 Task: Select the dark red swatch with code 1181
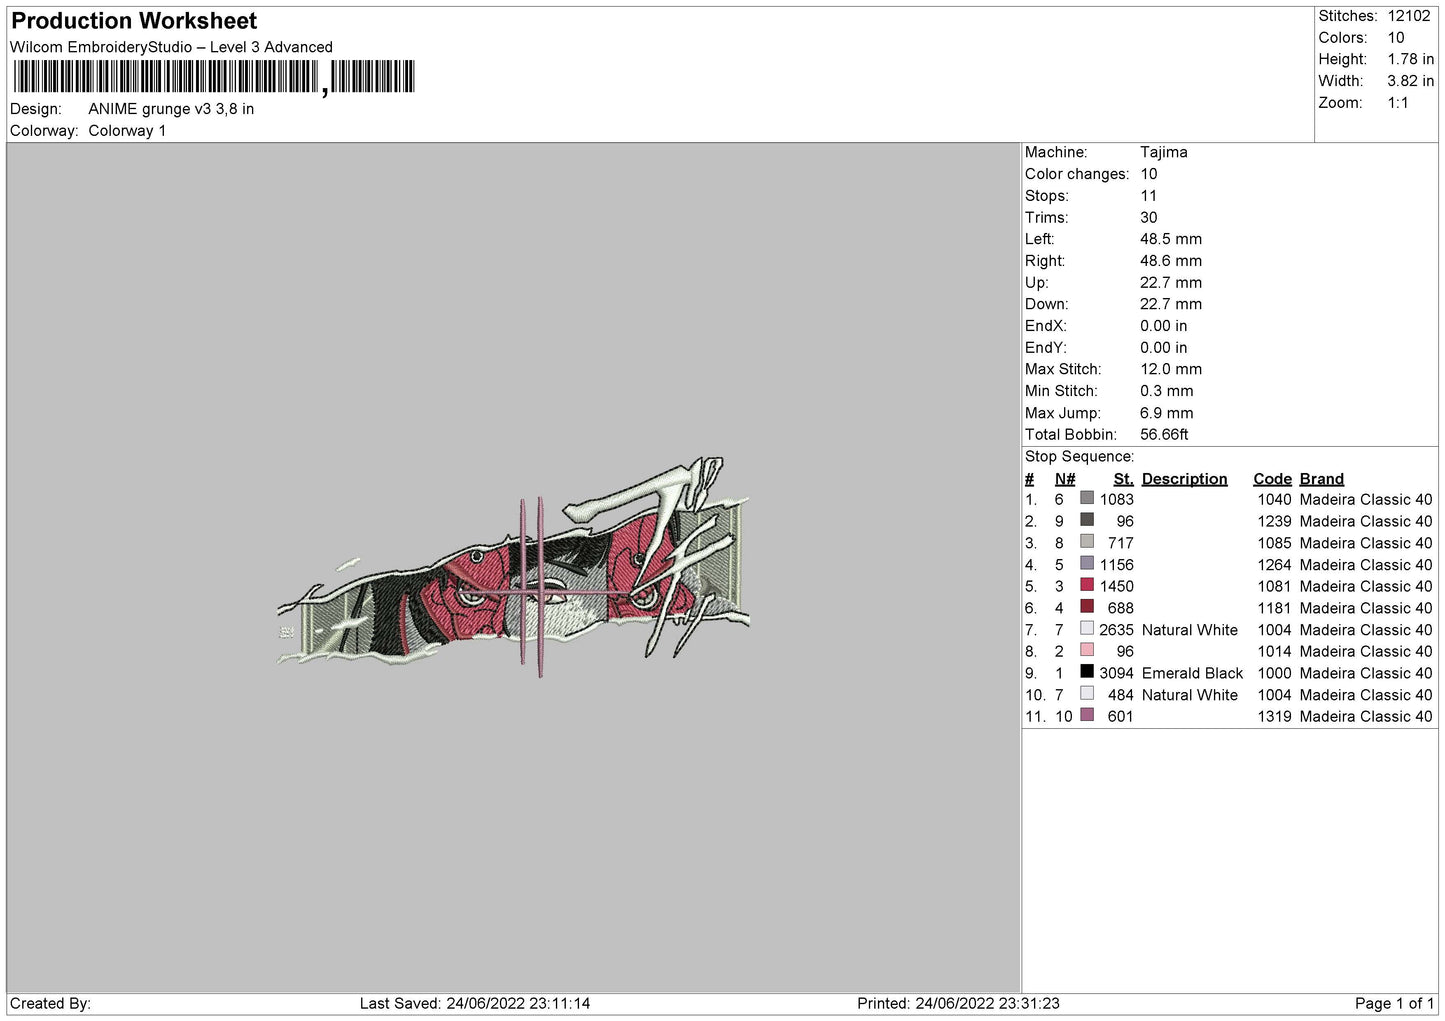pos(1087,607)
